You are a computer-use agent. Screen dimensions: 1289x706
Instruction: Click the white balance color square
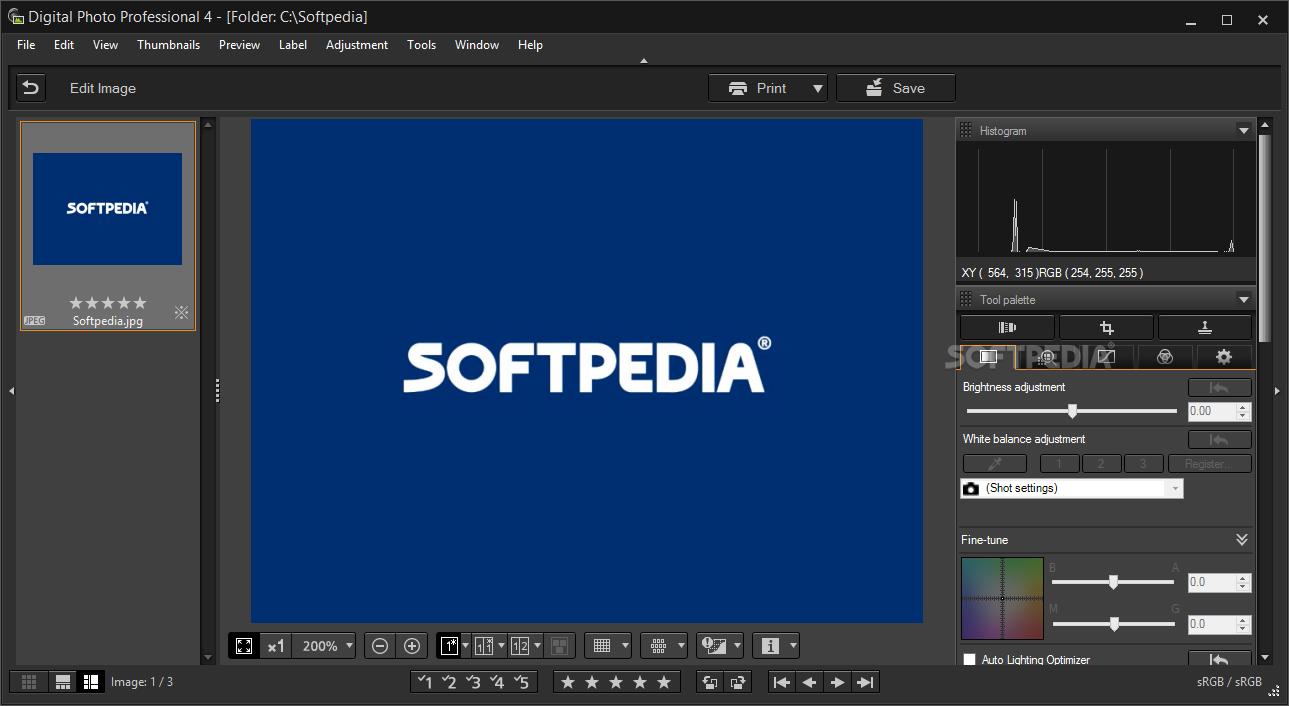click(1002, 598)
